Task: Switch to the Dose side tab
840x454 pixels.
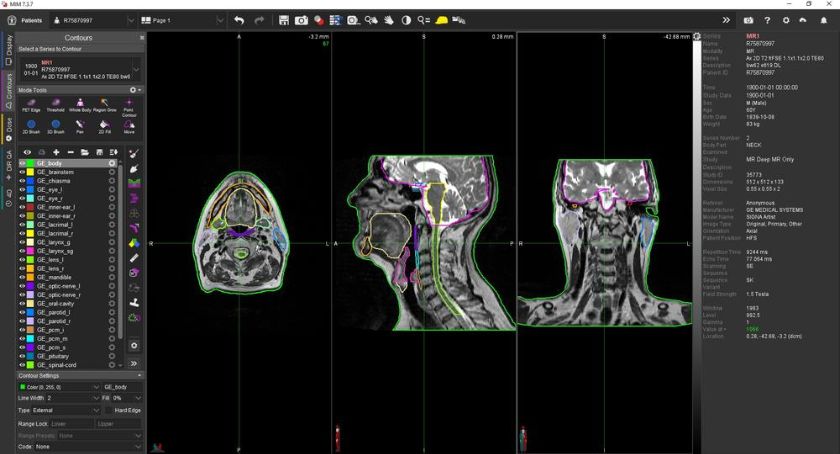Action: (9, 129)
